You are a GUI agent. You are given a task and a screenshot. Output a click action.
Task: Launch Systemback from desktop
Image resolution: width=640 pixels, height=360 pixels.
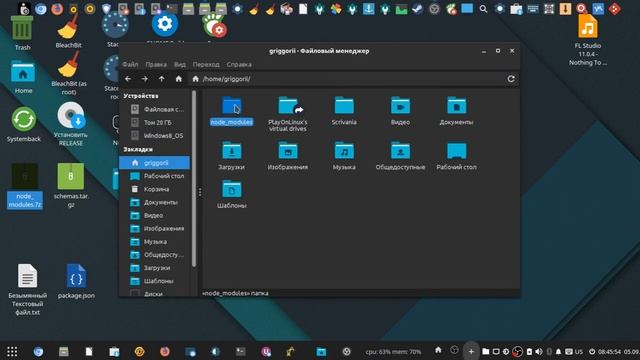(x=24, y=124)
